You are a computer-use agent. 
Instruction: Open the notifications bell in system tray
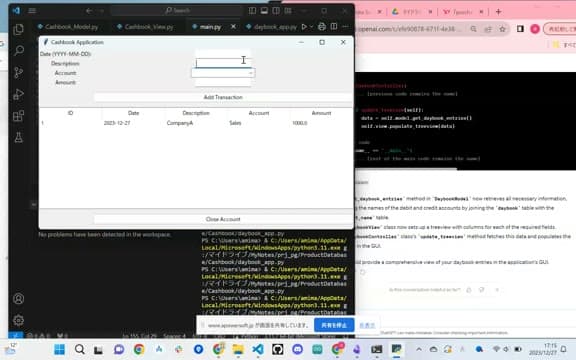pos(564,349)
